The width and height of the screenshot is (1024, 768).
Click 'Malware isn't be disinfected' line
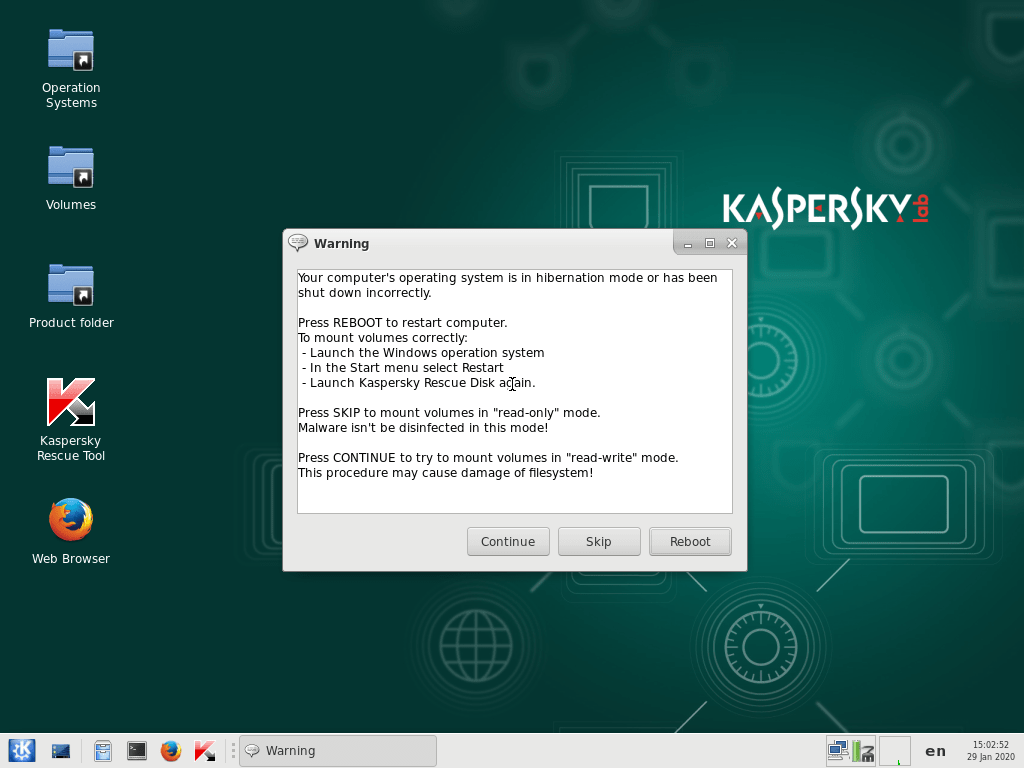(423, 428)
